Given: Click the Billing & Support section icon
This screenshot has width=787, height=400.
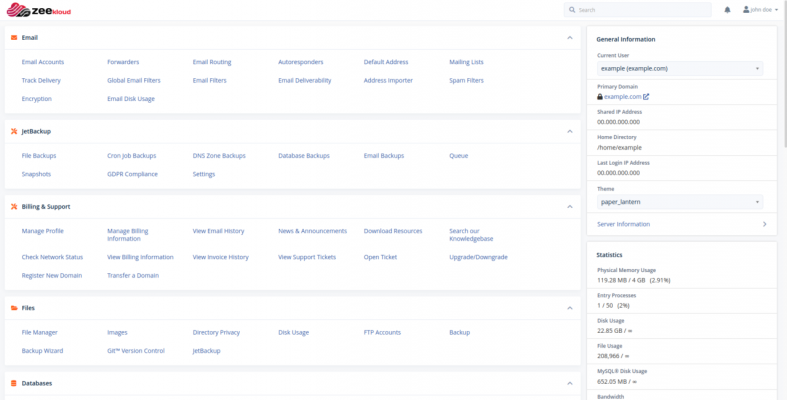Looking at the screenshot, I should point(13,206).
